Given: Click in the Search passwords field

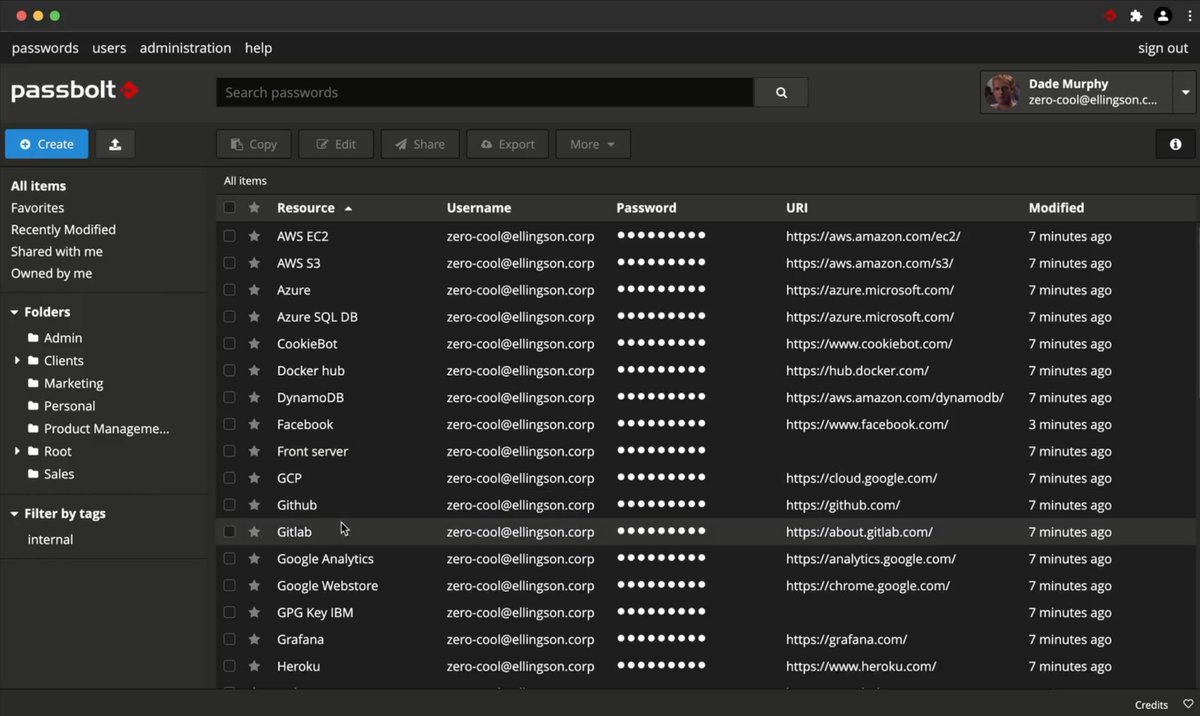Looking at the screenshot, I should 485,92.
